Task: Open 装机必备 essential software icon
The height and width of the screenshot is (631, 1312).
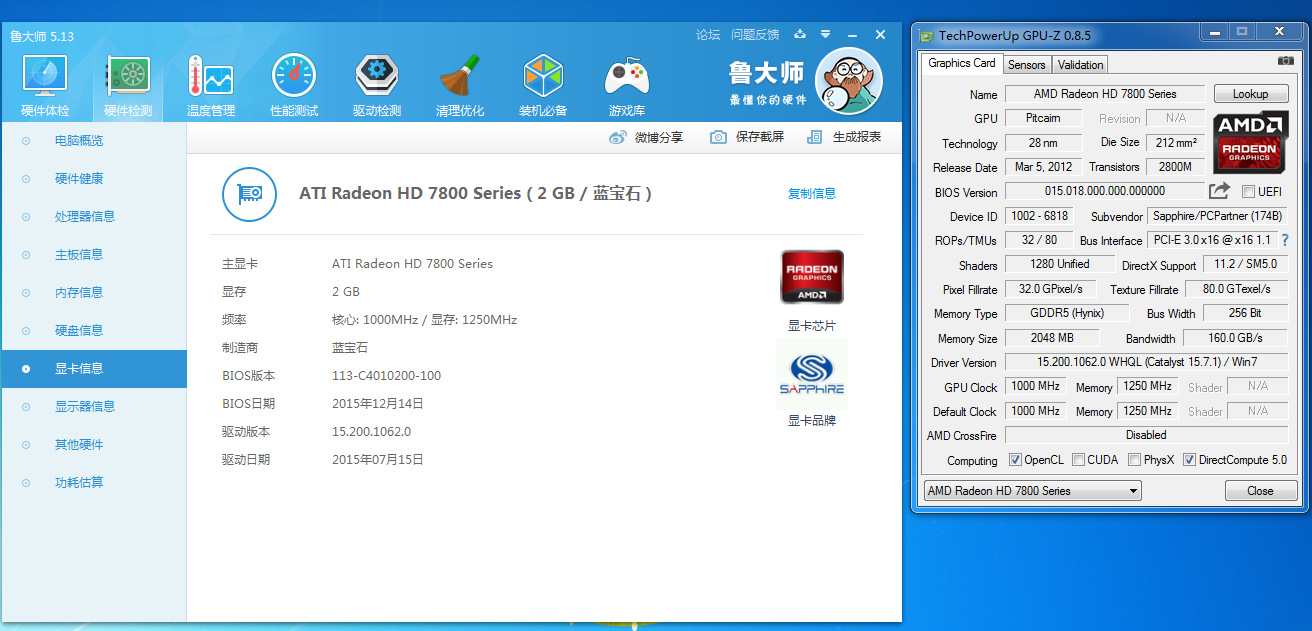Action: pos(543,78)
